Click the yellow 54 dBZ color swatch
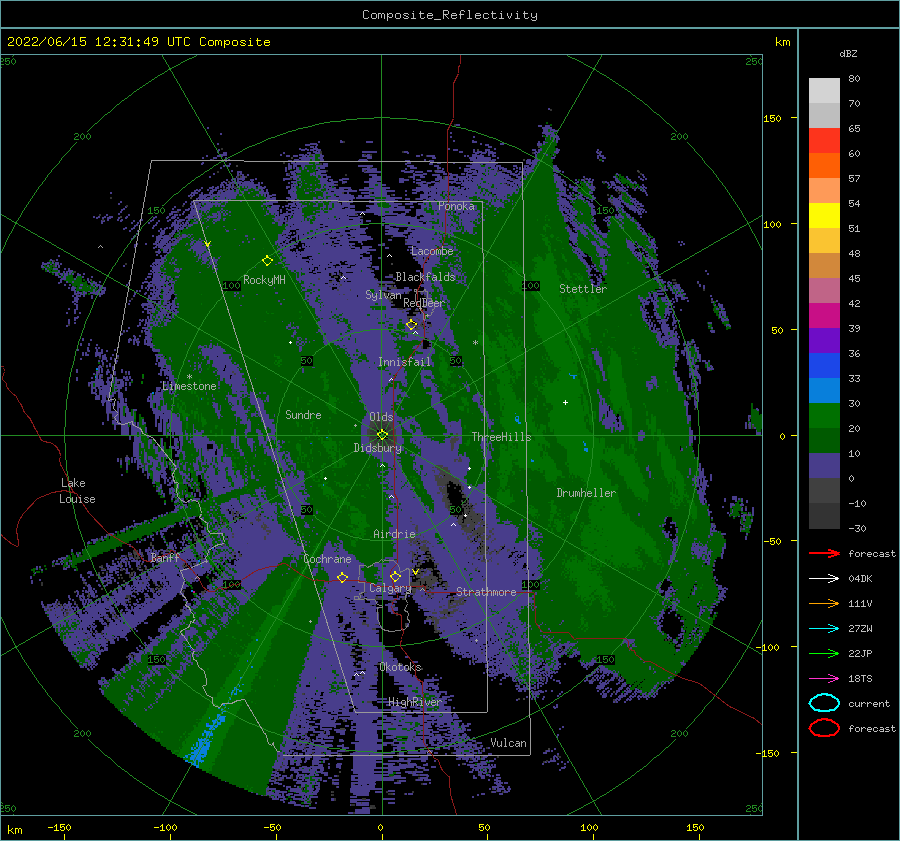This screenshot has height=841, width=900. (x=824, y=216)
